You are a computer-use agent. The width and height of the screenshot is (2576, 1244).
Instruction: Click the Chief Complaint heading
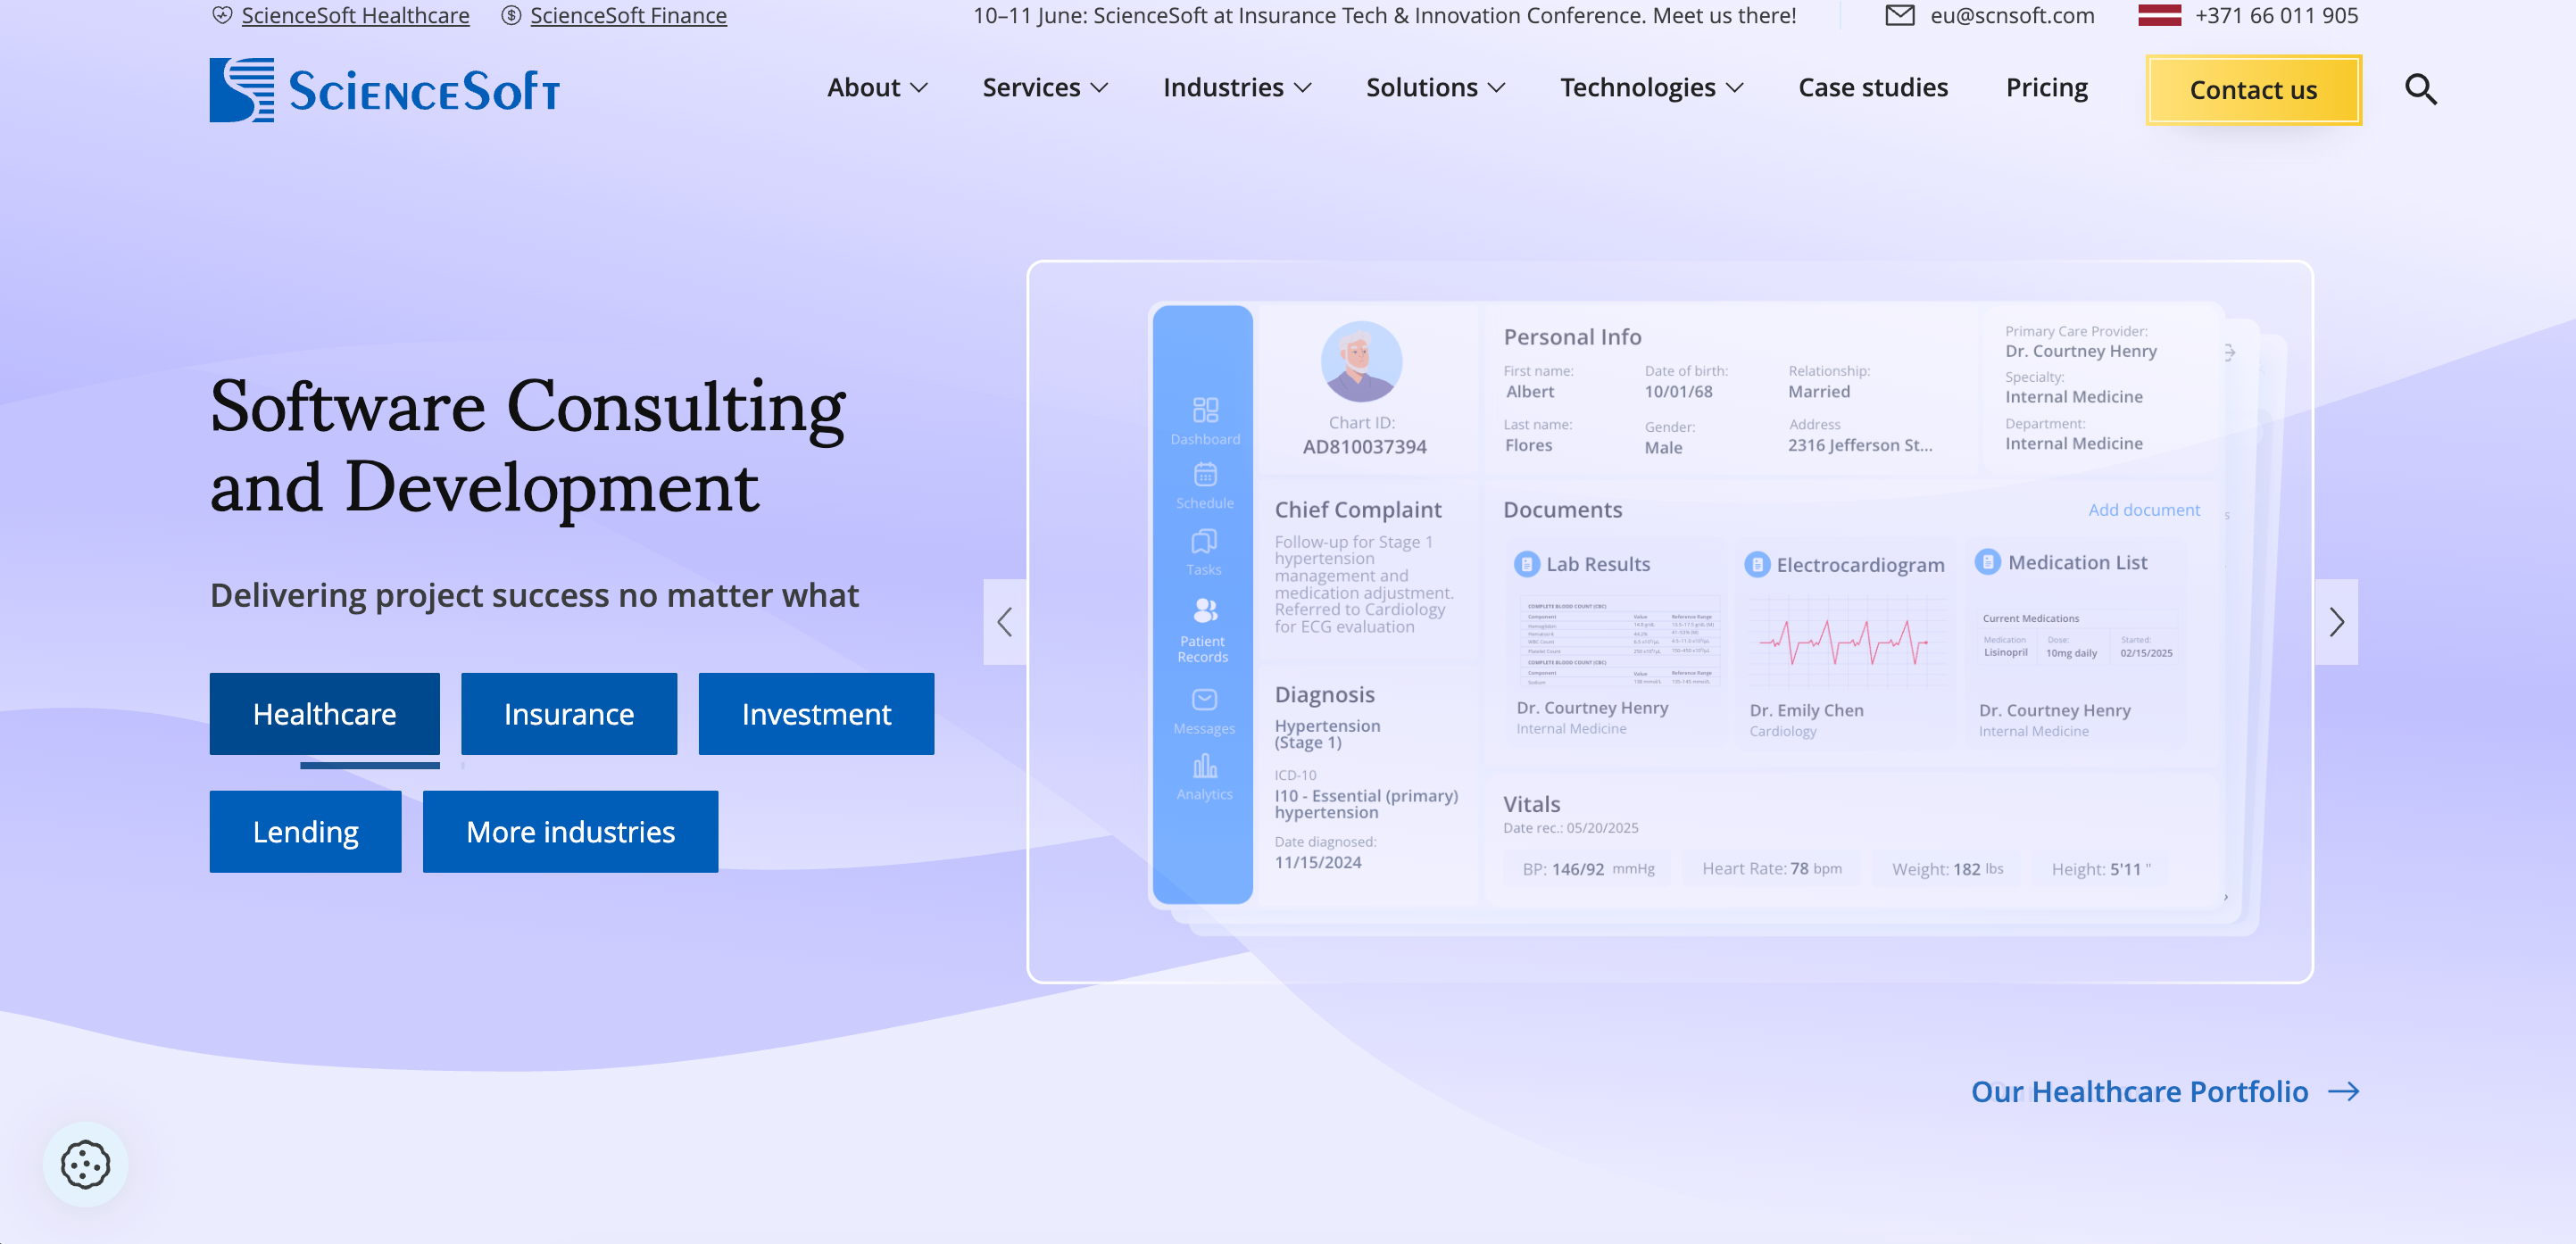pos(1357,510)
